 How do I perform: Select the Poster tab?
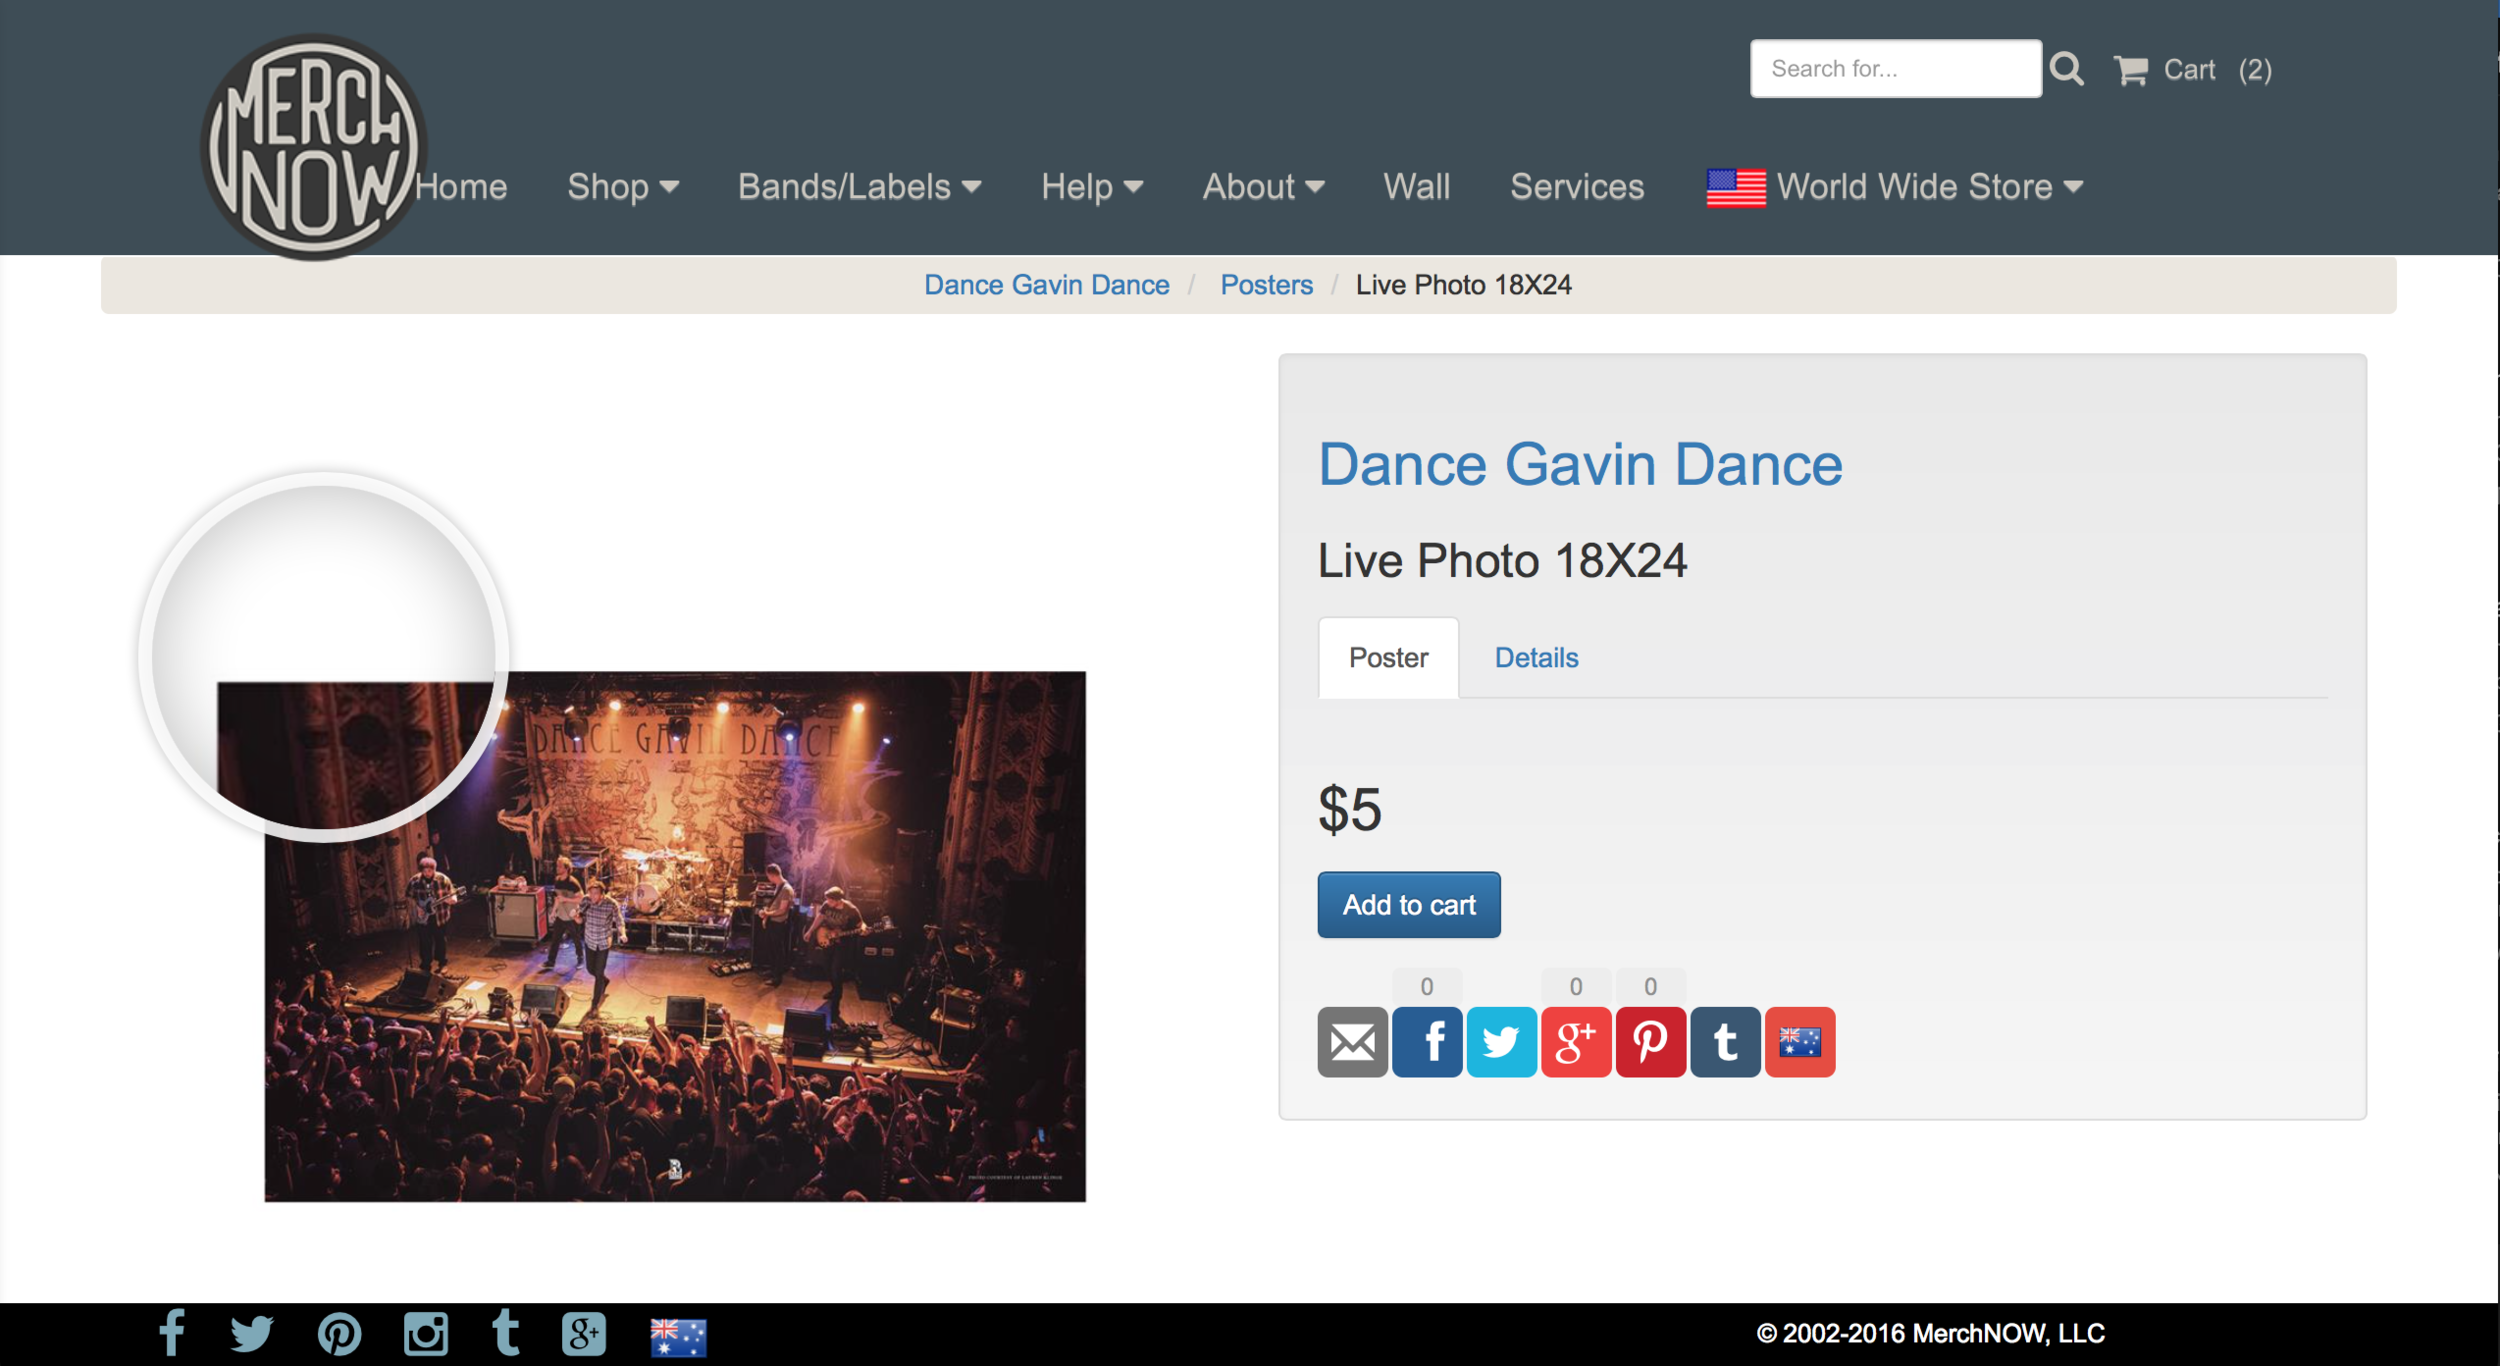(1388, 658)
